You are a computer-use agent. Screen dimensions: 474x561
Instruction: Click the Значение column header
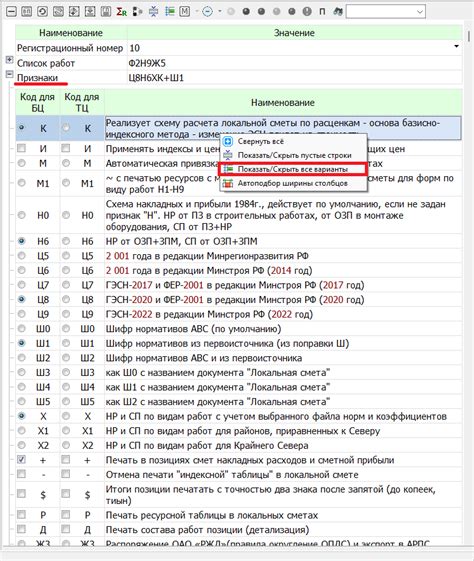click(294, 33)
